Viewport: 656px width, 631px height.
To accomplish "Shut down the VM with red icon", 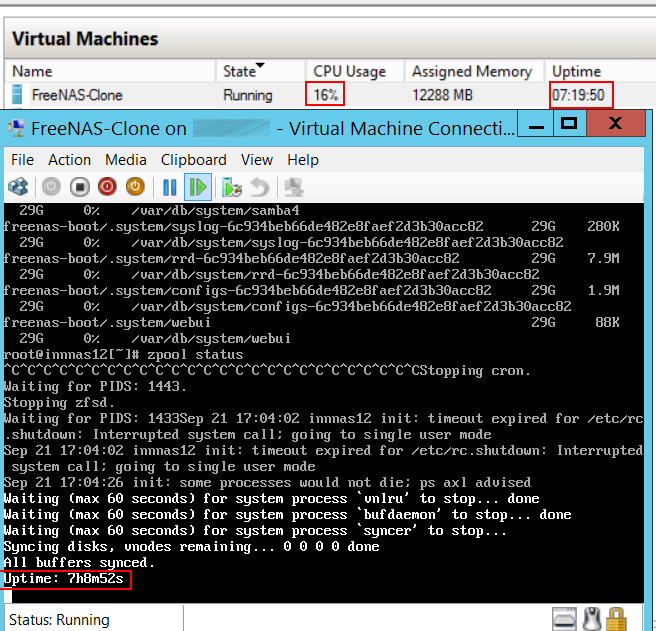I will coord(107,187).
